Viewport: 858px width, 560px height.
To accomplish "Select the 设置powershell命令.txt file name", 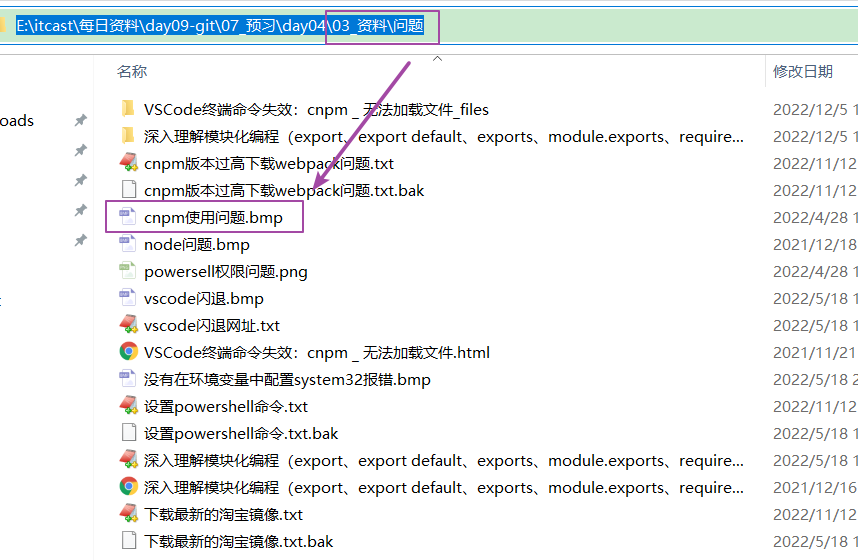I will [226, 406].
